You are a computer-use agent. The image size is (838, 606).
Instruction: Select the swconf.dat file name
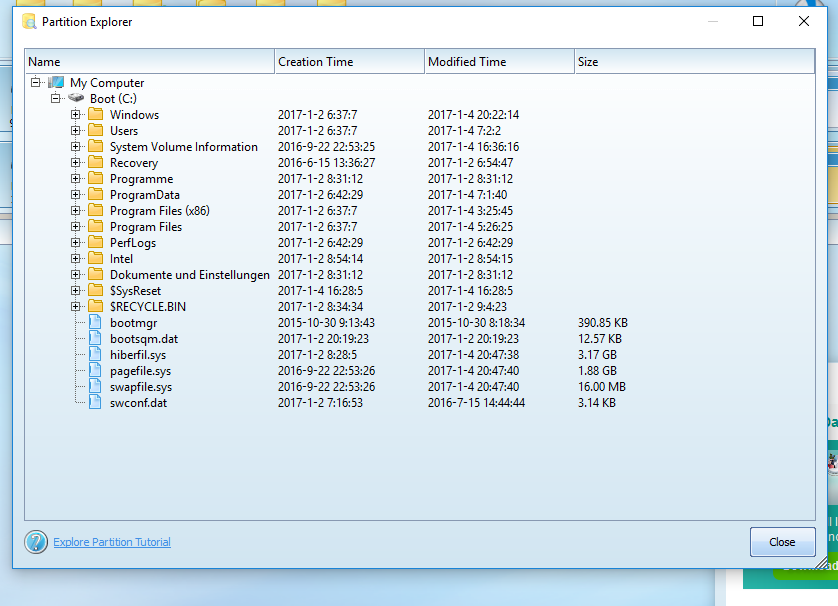138,403
